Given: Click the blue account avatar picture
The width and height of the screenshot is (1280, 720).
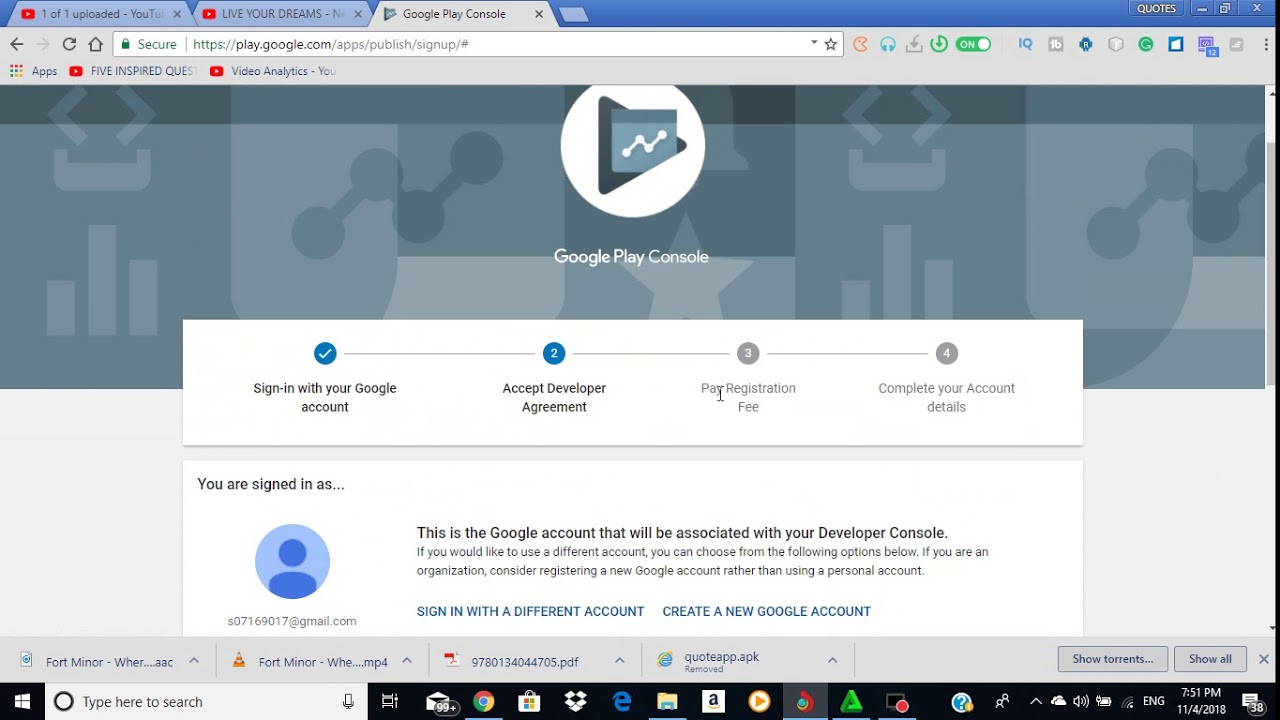Looking at the screenshot, I should (x=292, y=561).
